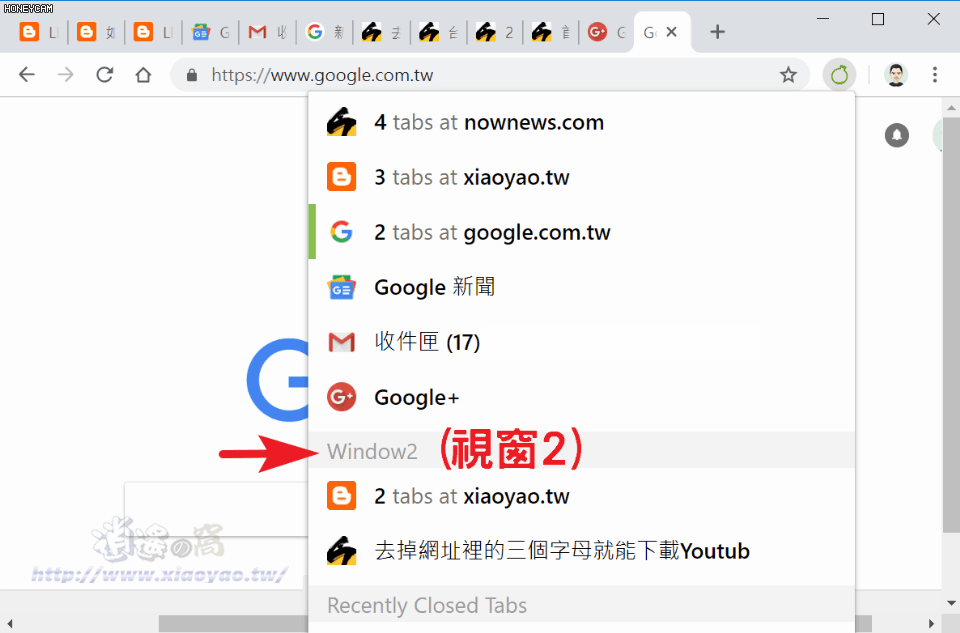Go back to the previous page
The width and height of the screenshot is (960, 633).
27,75
